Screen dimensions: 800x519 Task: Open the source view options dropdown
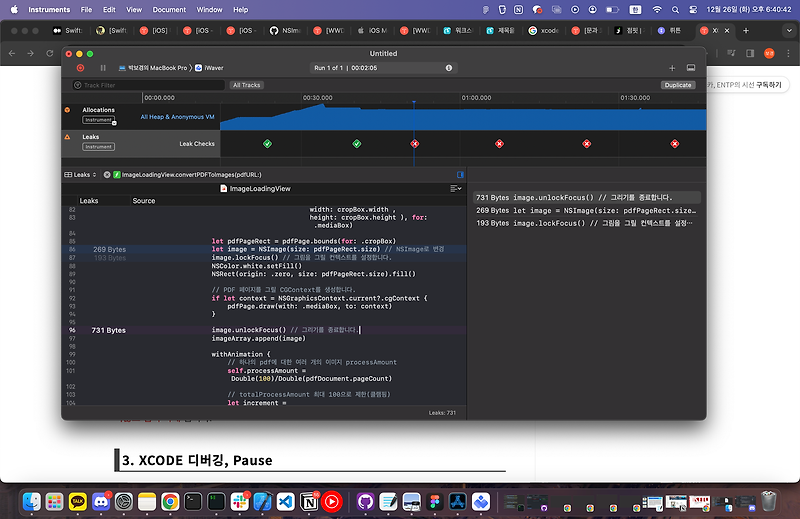tap(456, 189)
